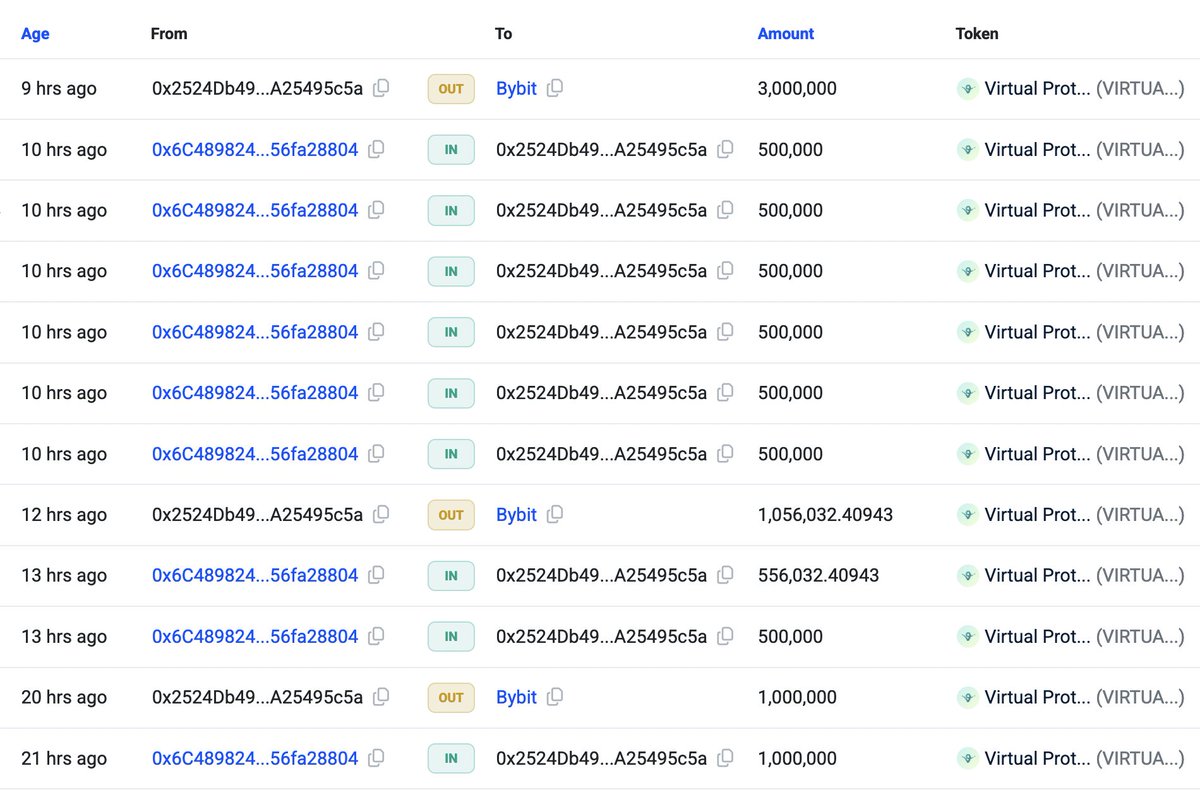Click the OUT badge in the 20 hrs ago row

pyautogui.click(x=451, y=697)
